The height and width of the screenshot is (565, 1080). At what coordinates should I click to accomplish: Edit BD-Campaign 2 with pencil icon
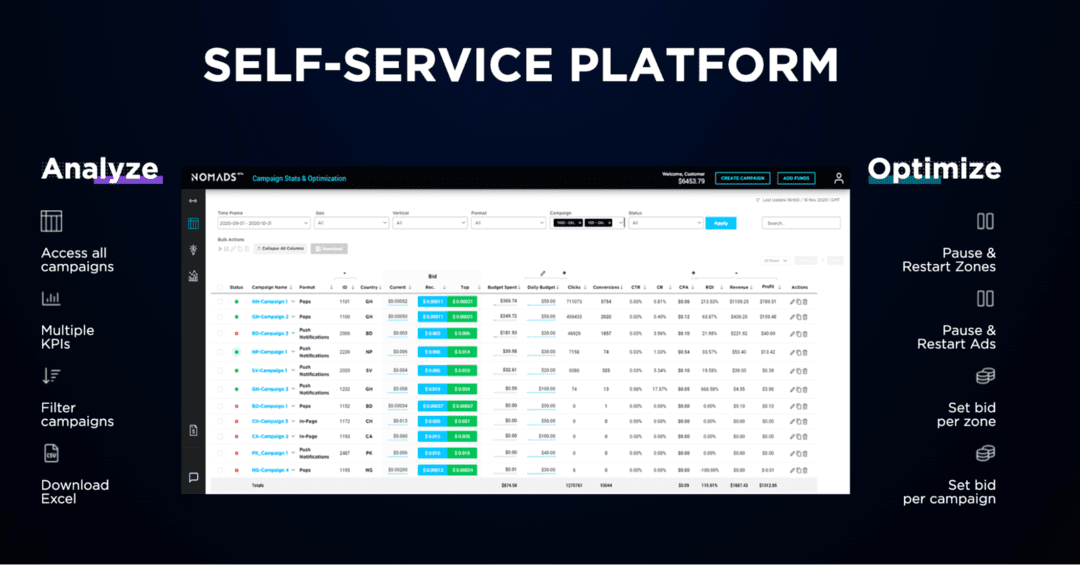(x=792, y=333)
